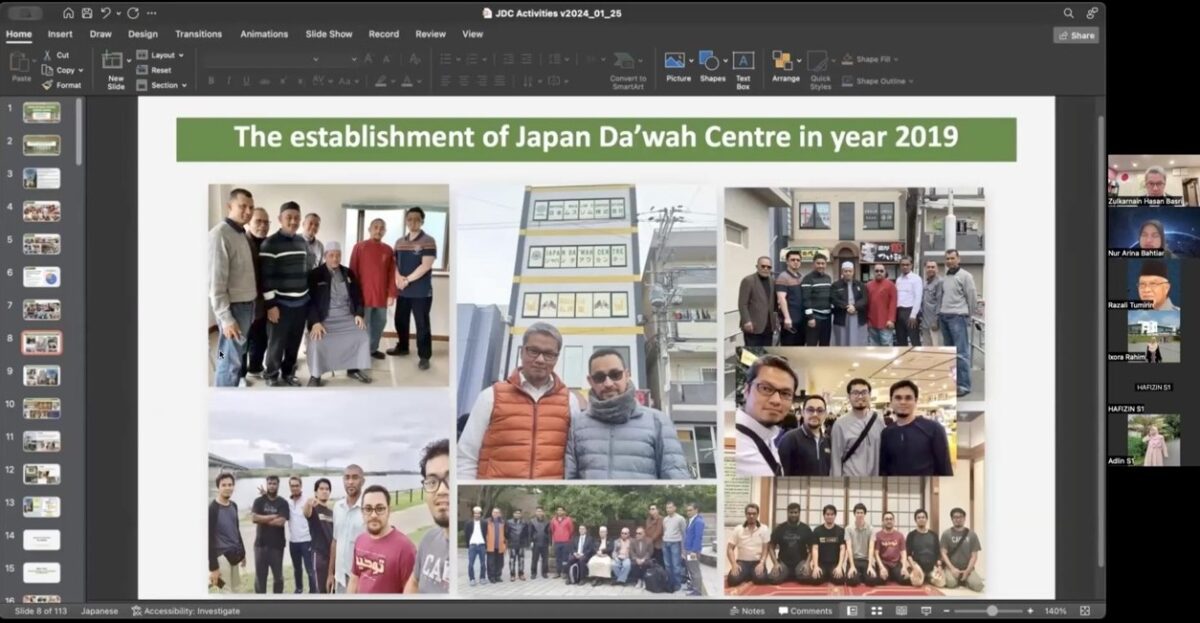Open the Record tab
The width and height of the screenshot is (1200, 623).
pyautogui.click(x=384, y=34)
